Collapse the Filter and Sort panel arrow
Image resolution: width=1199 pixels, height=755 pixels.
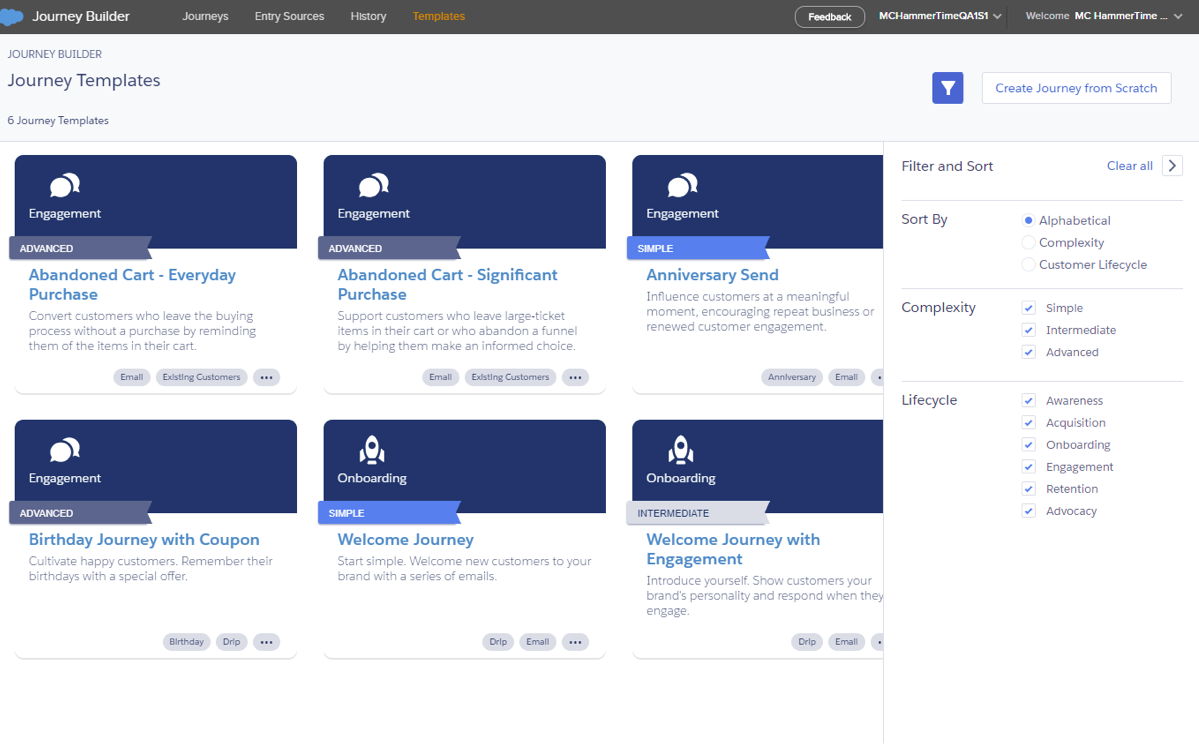coord(1172,166)
